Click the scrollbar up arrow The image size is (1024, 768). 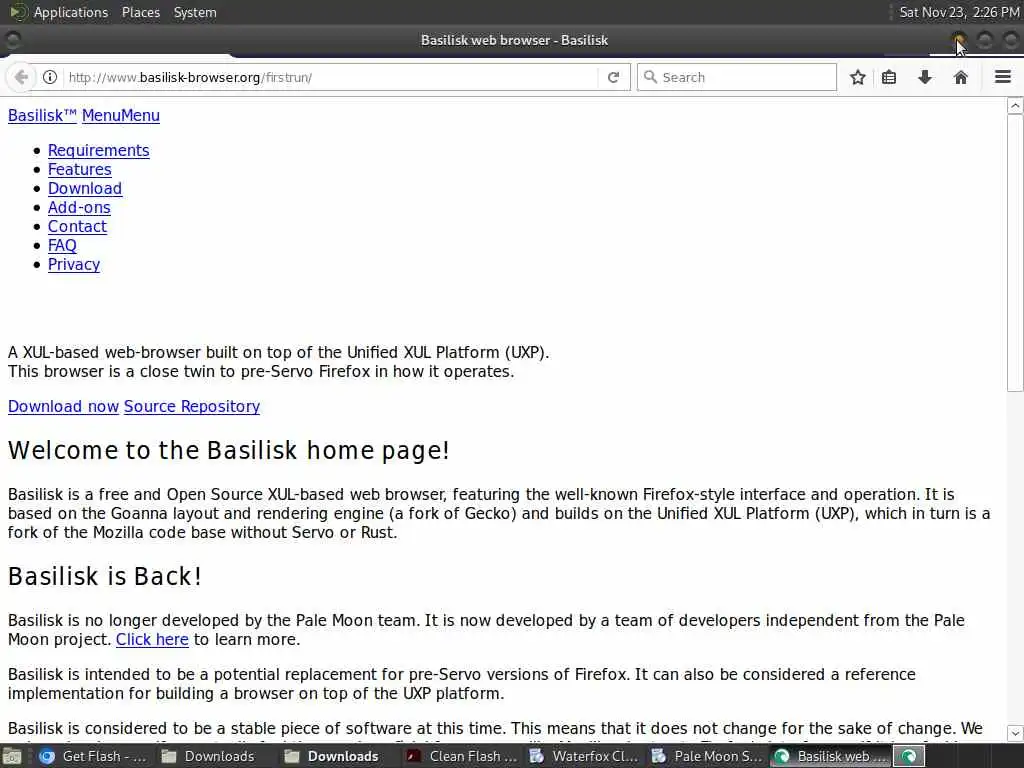[x=1015, y=106]
